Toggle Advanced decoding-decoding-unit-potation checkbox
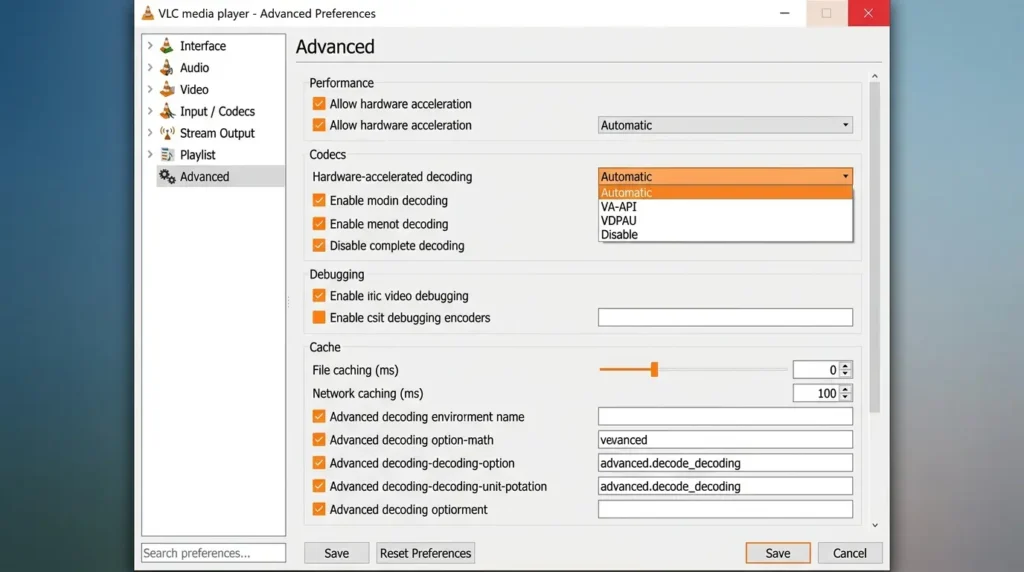 coord(319,486)
